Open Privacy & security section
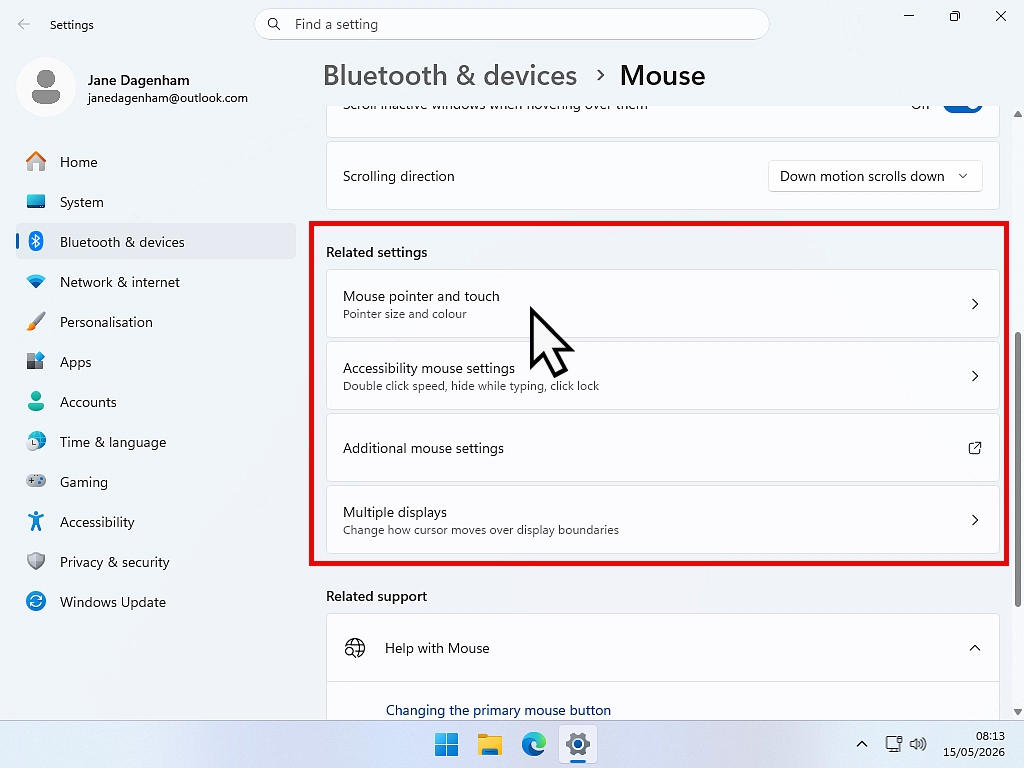 click(x=155, y=561)
